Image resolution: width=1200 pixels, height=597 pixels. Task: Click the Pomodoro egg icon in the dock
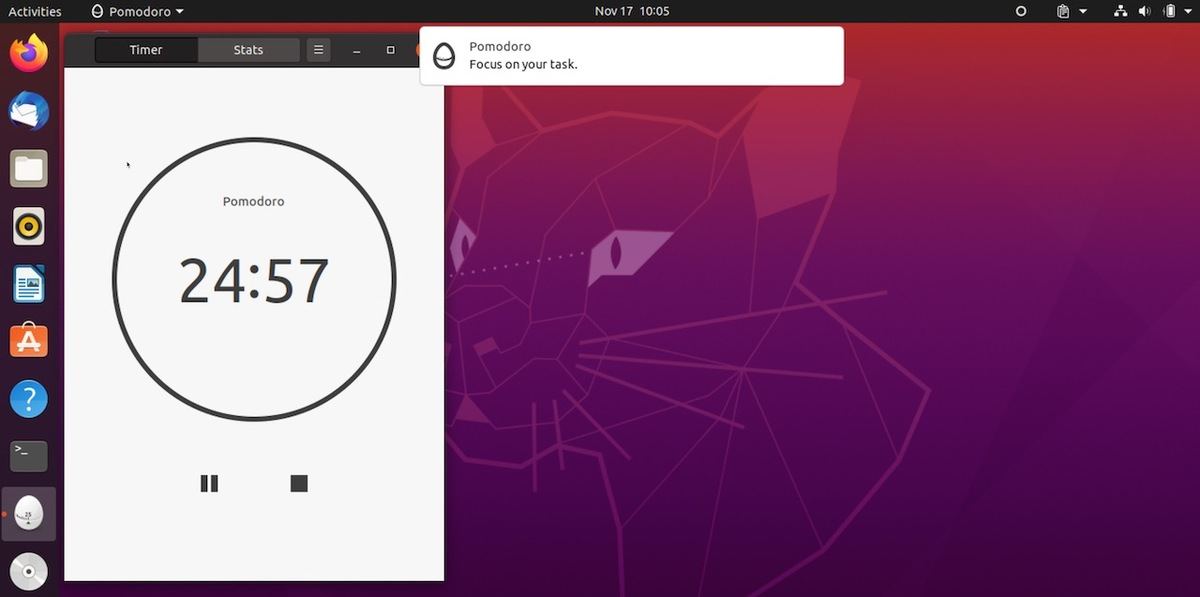pyautogui.click(x=29, y=514)
